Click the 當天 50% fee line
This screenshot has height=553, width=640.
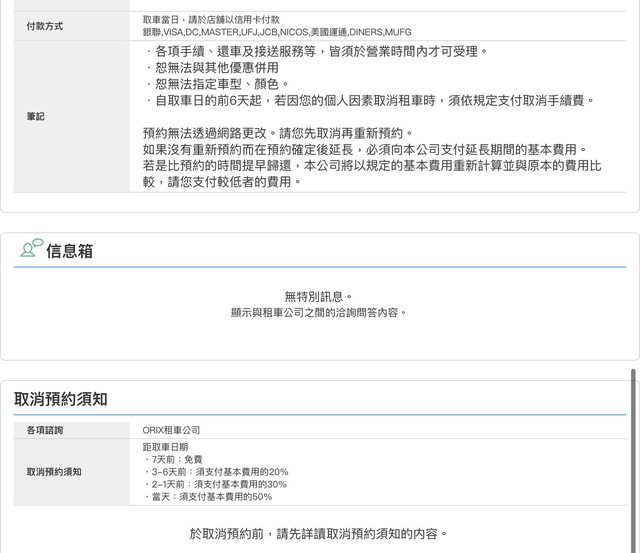(208, 496)
